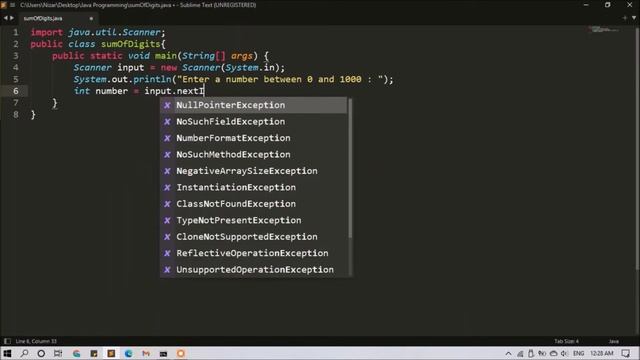Go to next tab with right arrow

pos(12,18)
